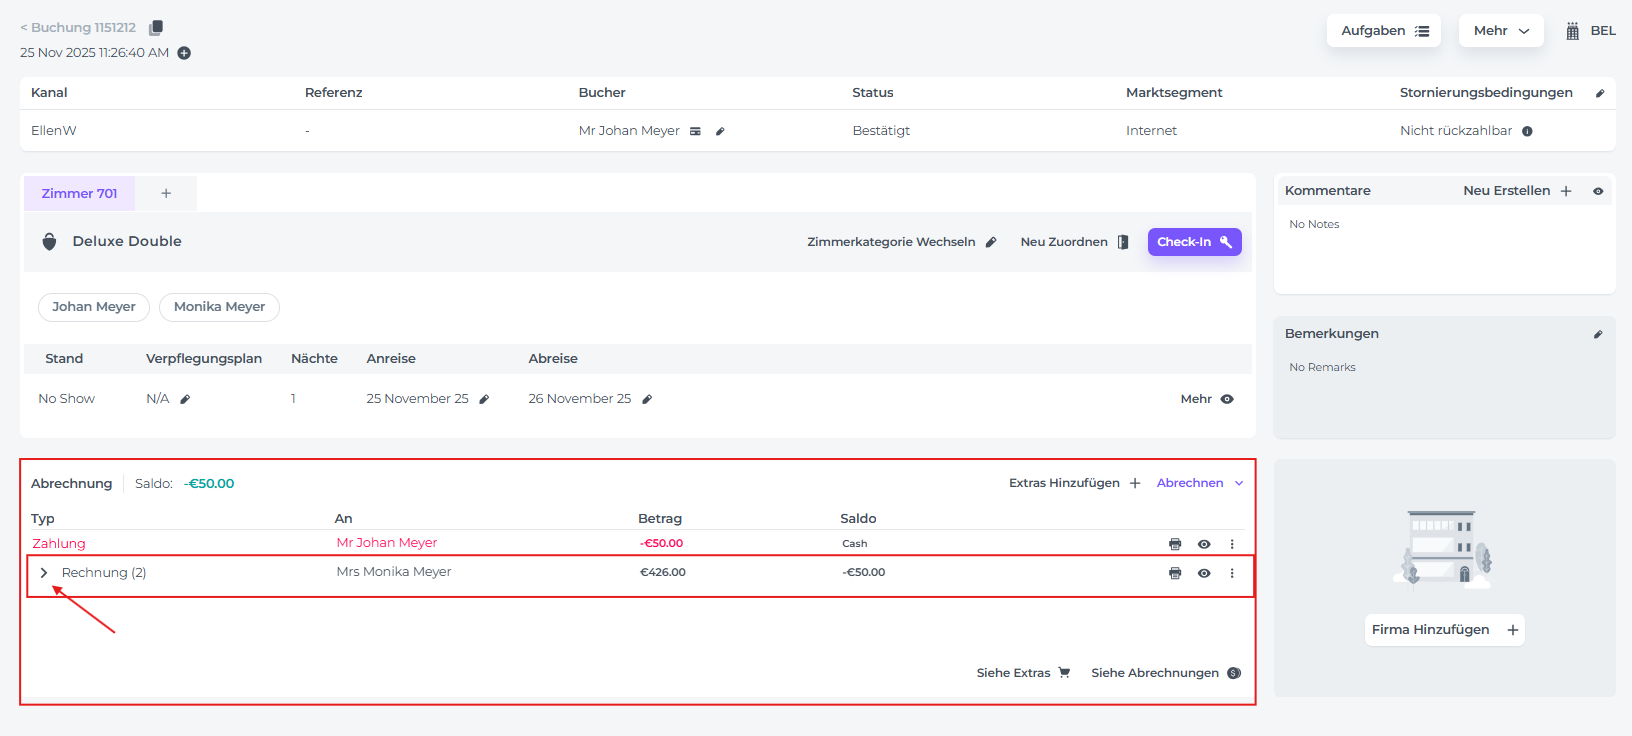Toggle visibility of Kommentare

[x=1598, y=191]
